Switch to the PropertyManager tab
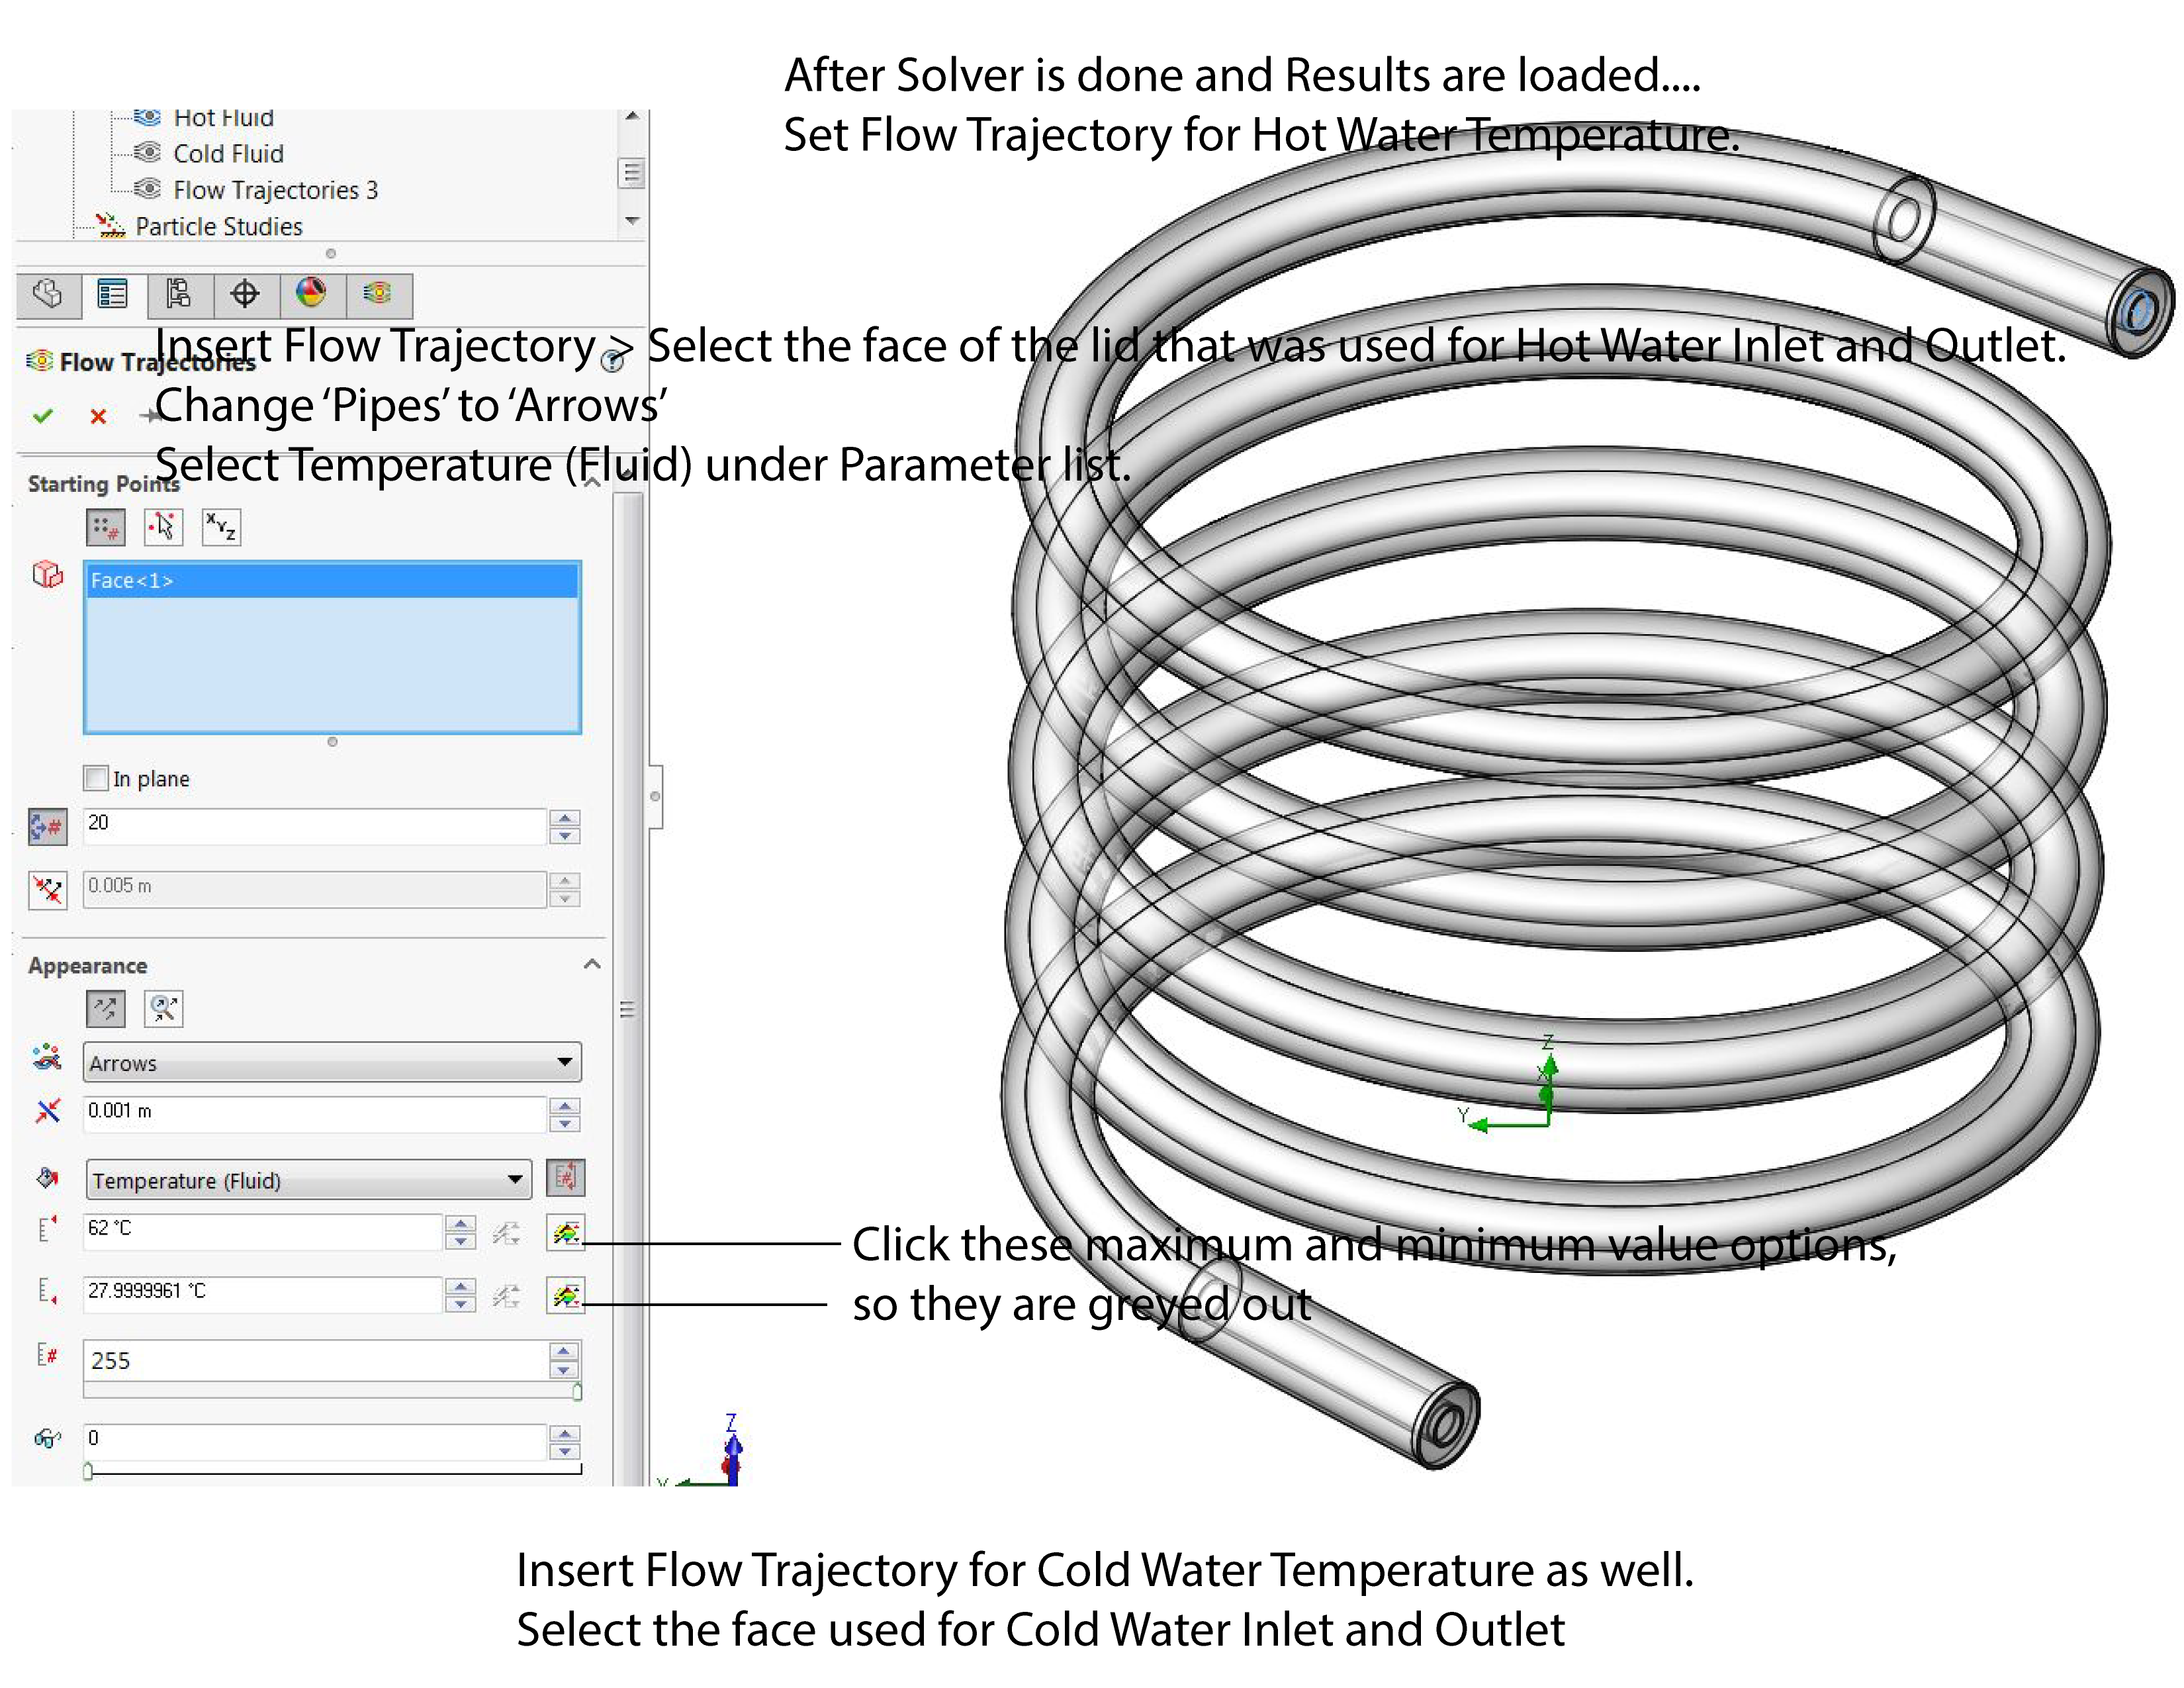This screenshot has height=1688, width=2184. point(112,294)
